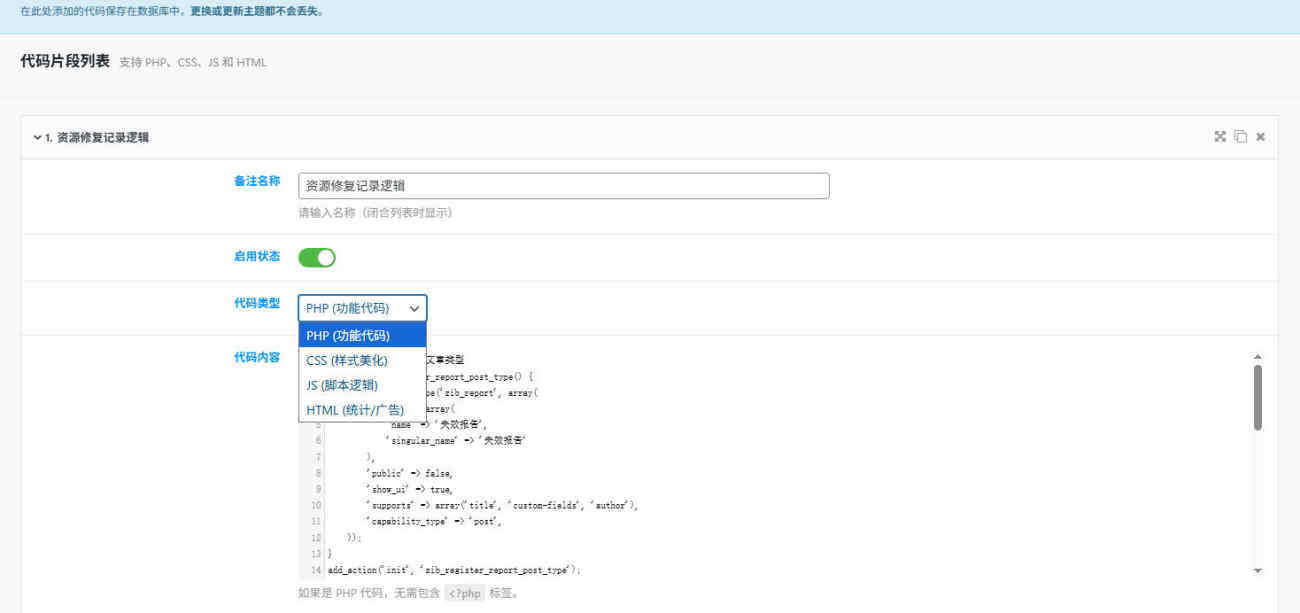The image size is (1300, 613).
Task: Toggle the 启用状态 switch off
Action: [x=317, y=258]
